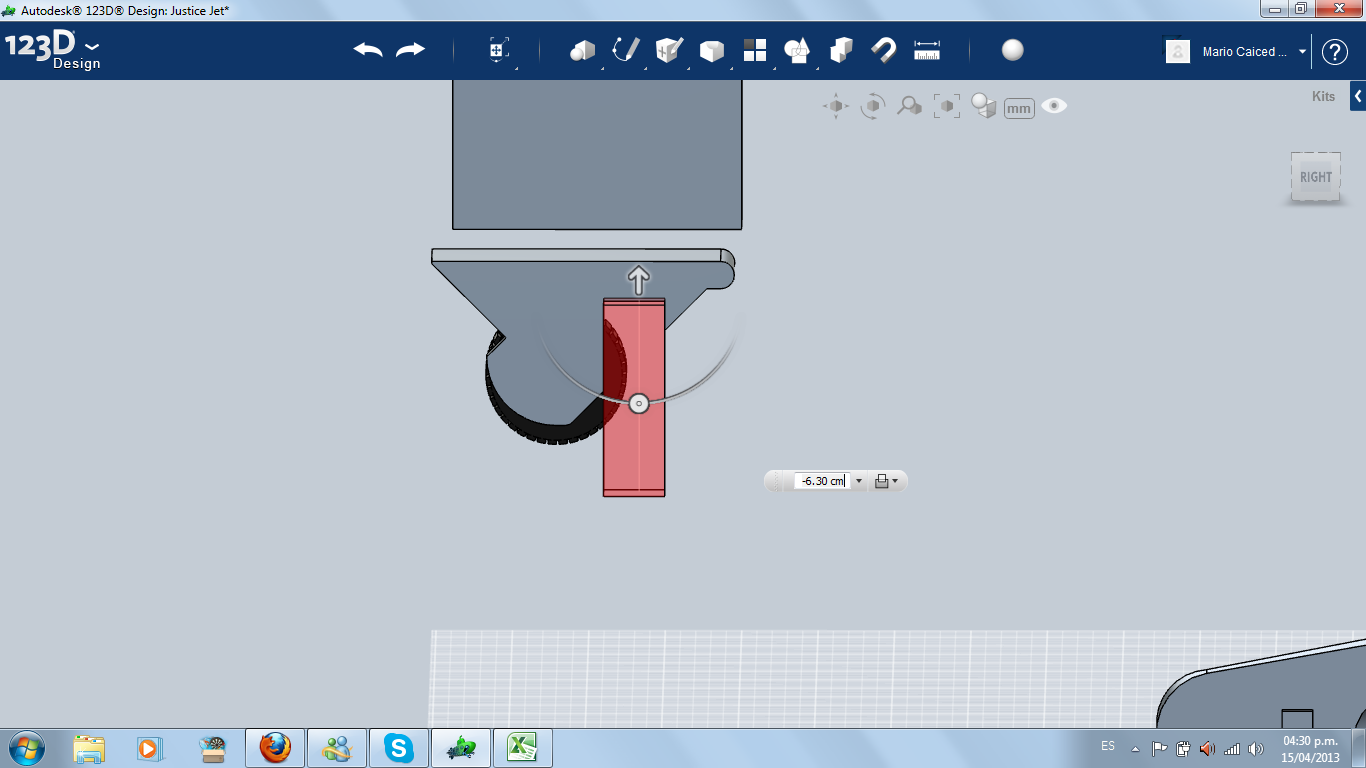Open the dropdown arrow beside distance value
The image size is (1366, 768).
(x=859, y=481)
